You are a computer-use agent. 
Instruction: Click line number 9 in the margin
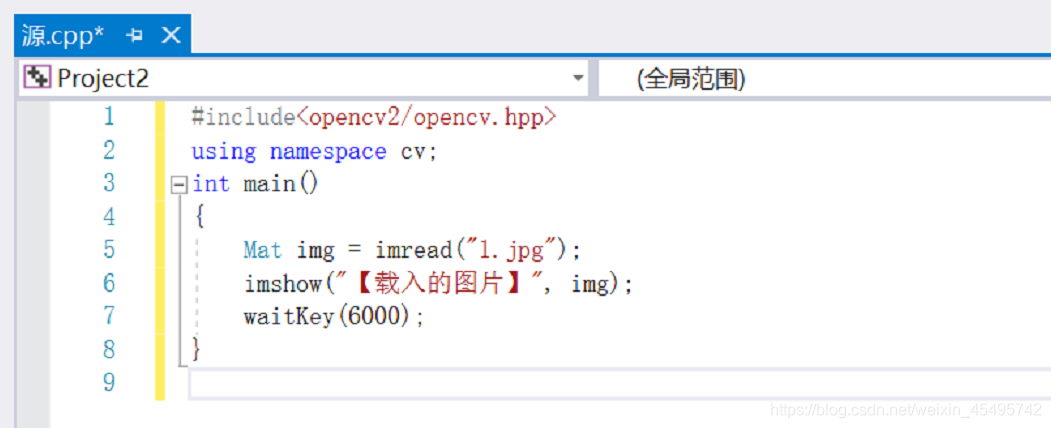click(x=108, y=382)
